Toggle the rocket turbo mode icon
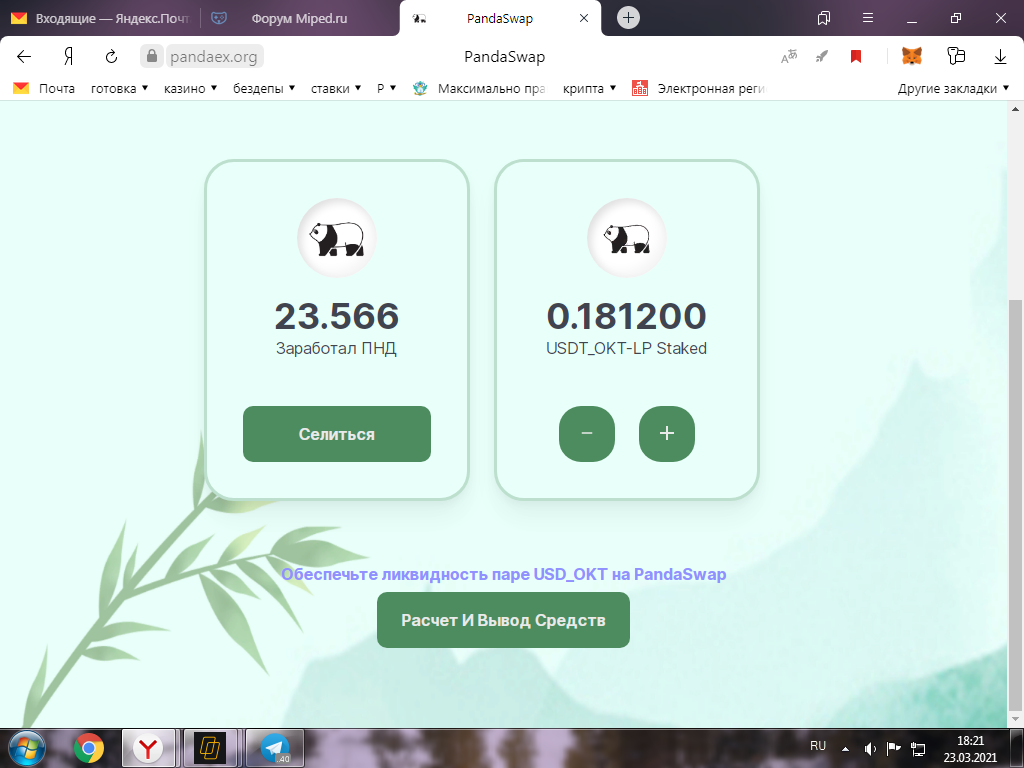Viewport: 1024px width, 768px height. (x=822, y=57)
